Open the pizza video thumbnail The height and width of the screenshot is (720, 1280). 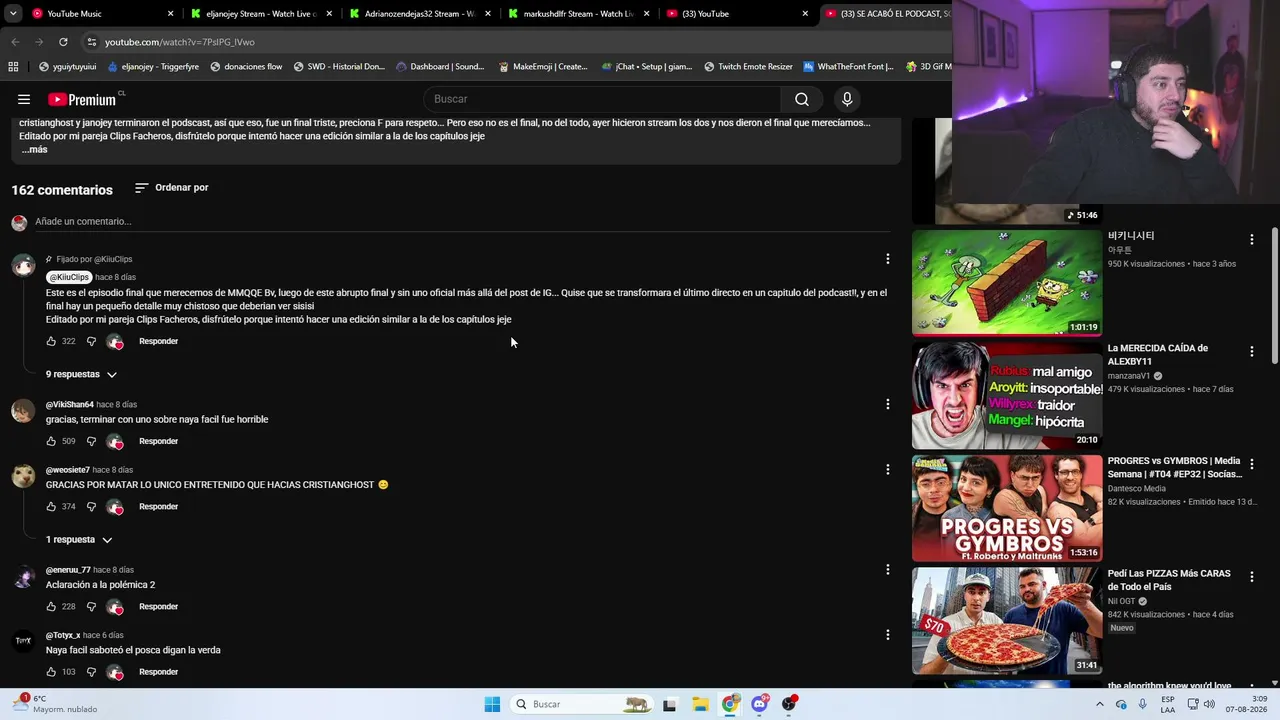click(x=1007, y=621)
